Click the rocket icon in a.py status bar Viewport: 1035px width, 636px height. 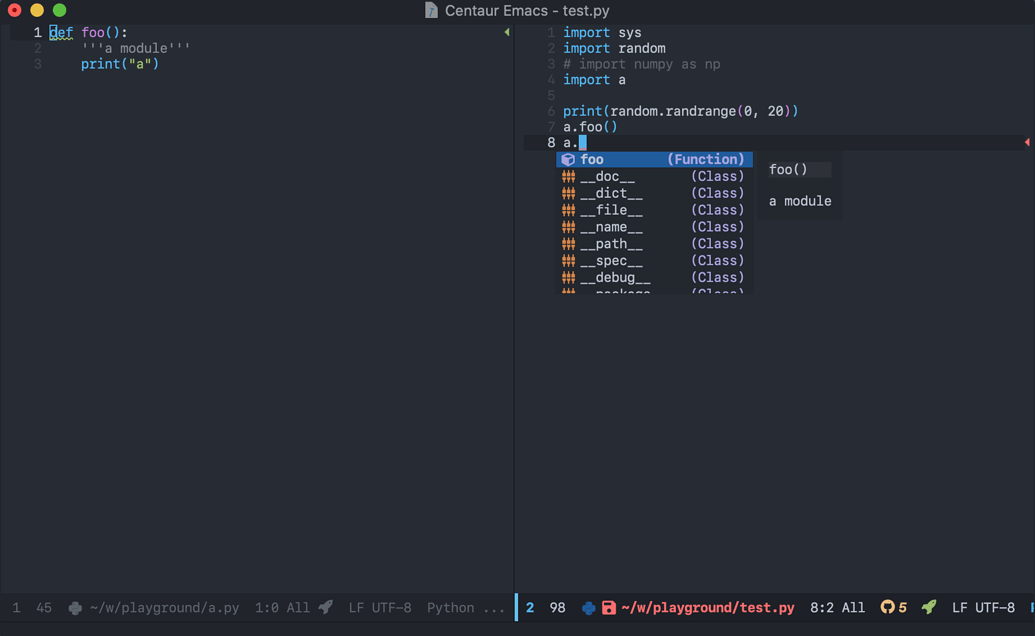click(325, 607)
